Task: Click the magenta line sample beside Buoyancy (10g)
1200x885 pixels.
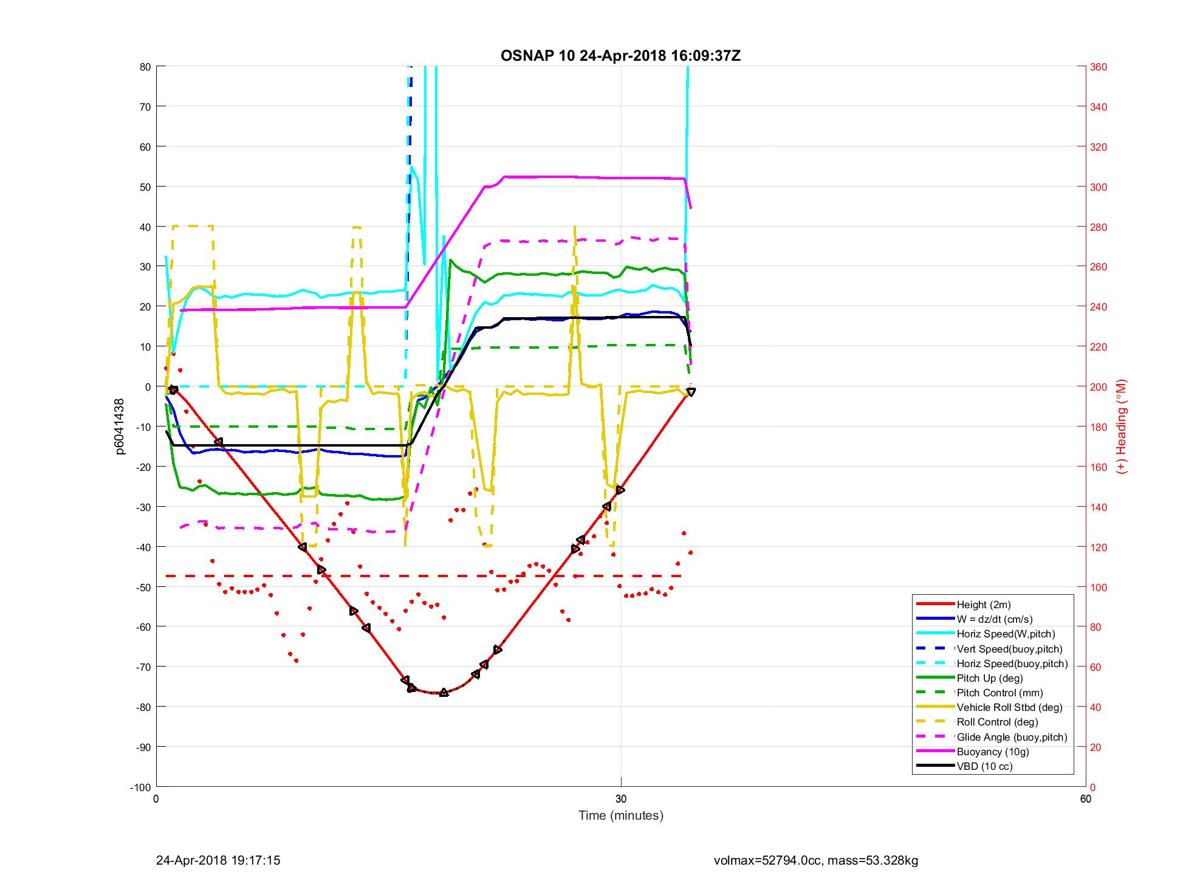Action: 934,752
